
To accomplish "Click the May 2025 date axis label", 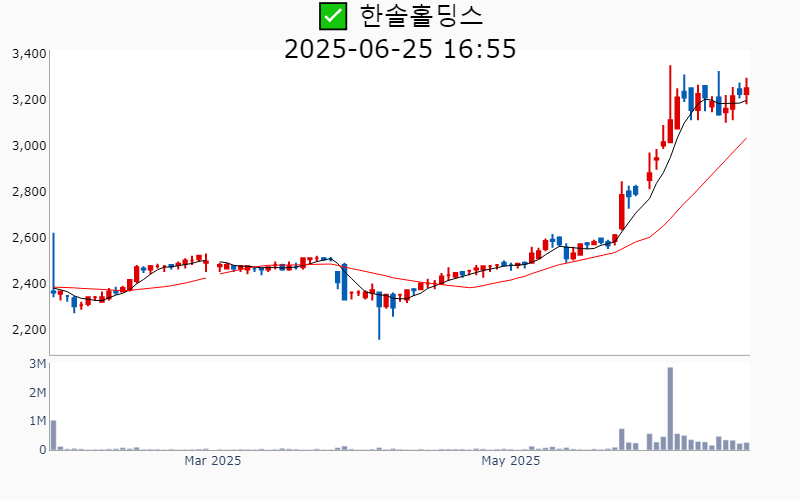I will tap(510, 461).
